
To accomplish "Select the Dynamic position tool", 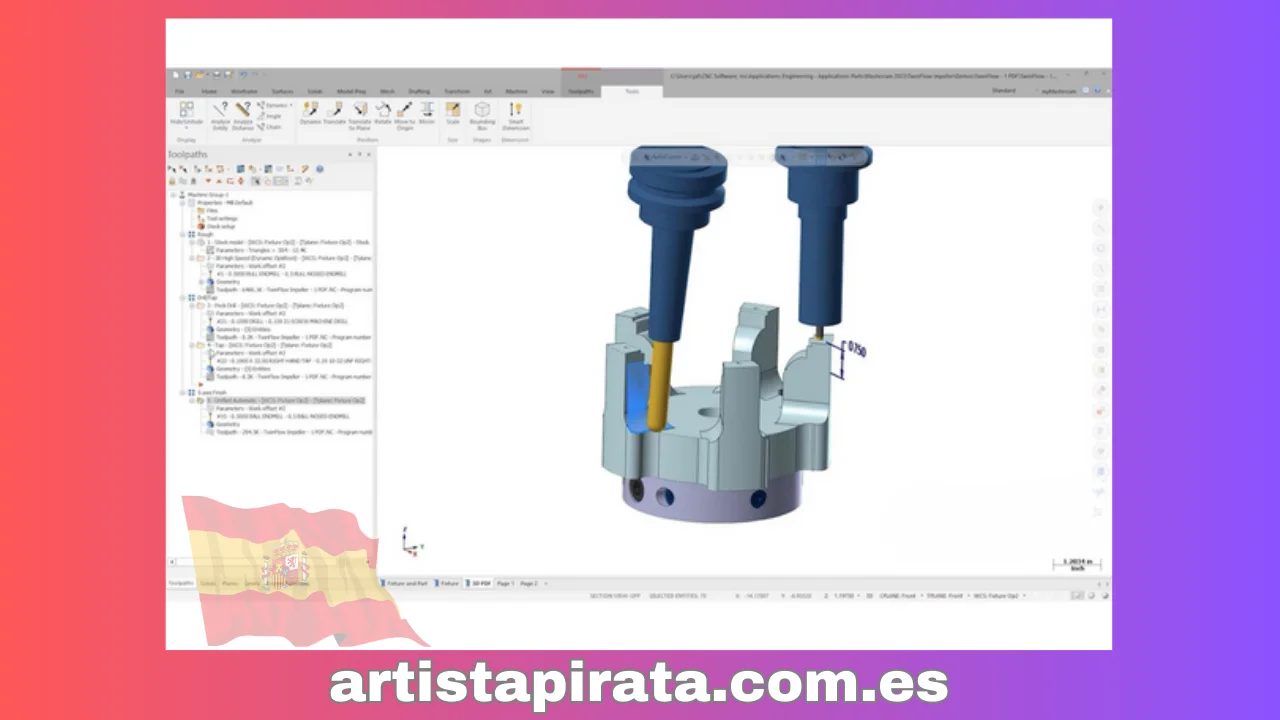I will 310,113.
